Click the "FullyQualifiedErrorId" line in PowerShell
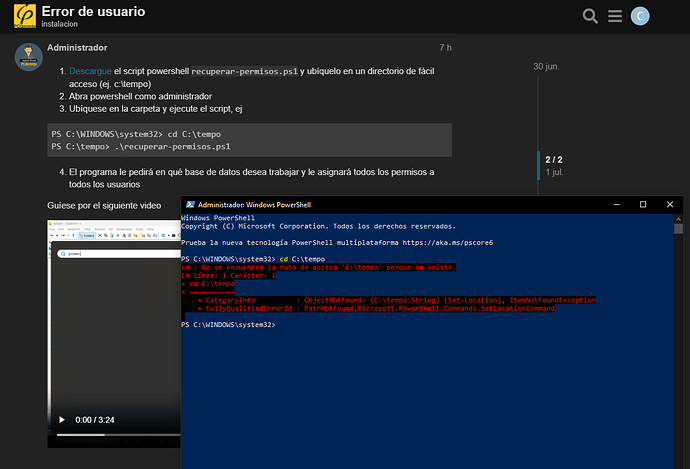This screenshot has height=469, width=690. [x=376, y=308]
